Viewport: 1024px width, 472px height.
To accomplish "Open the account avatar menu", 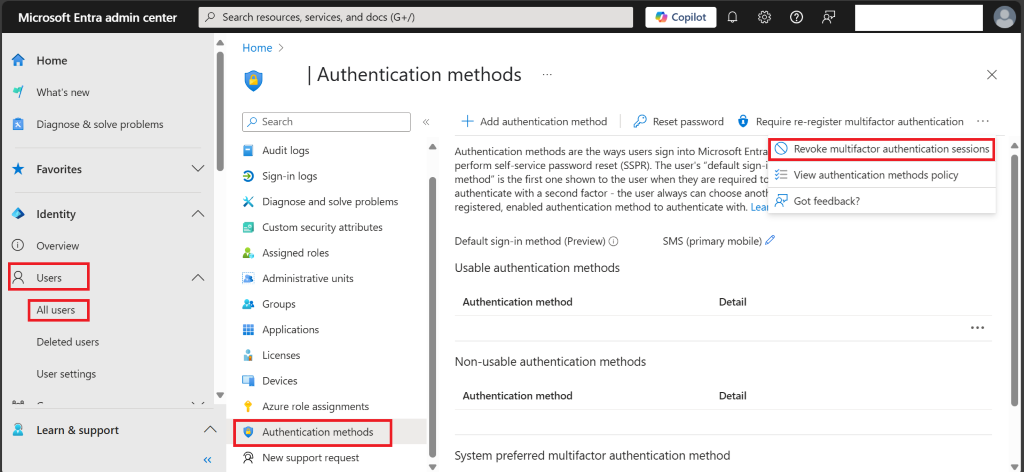I will tap(1004, 18).
